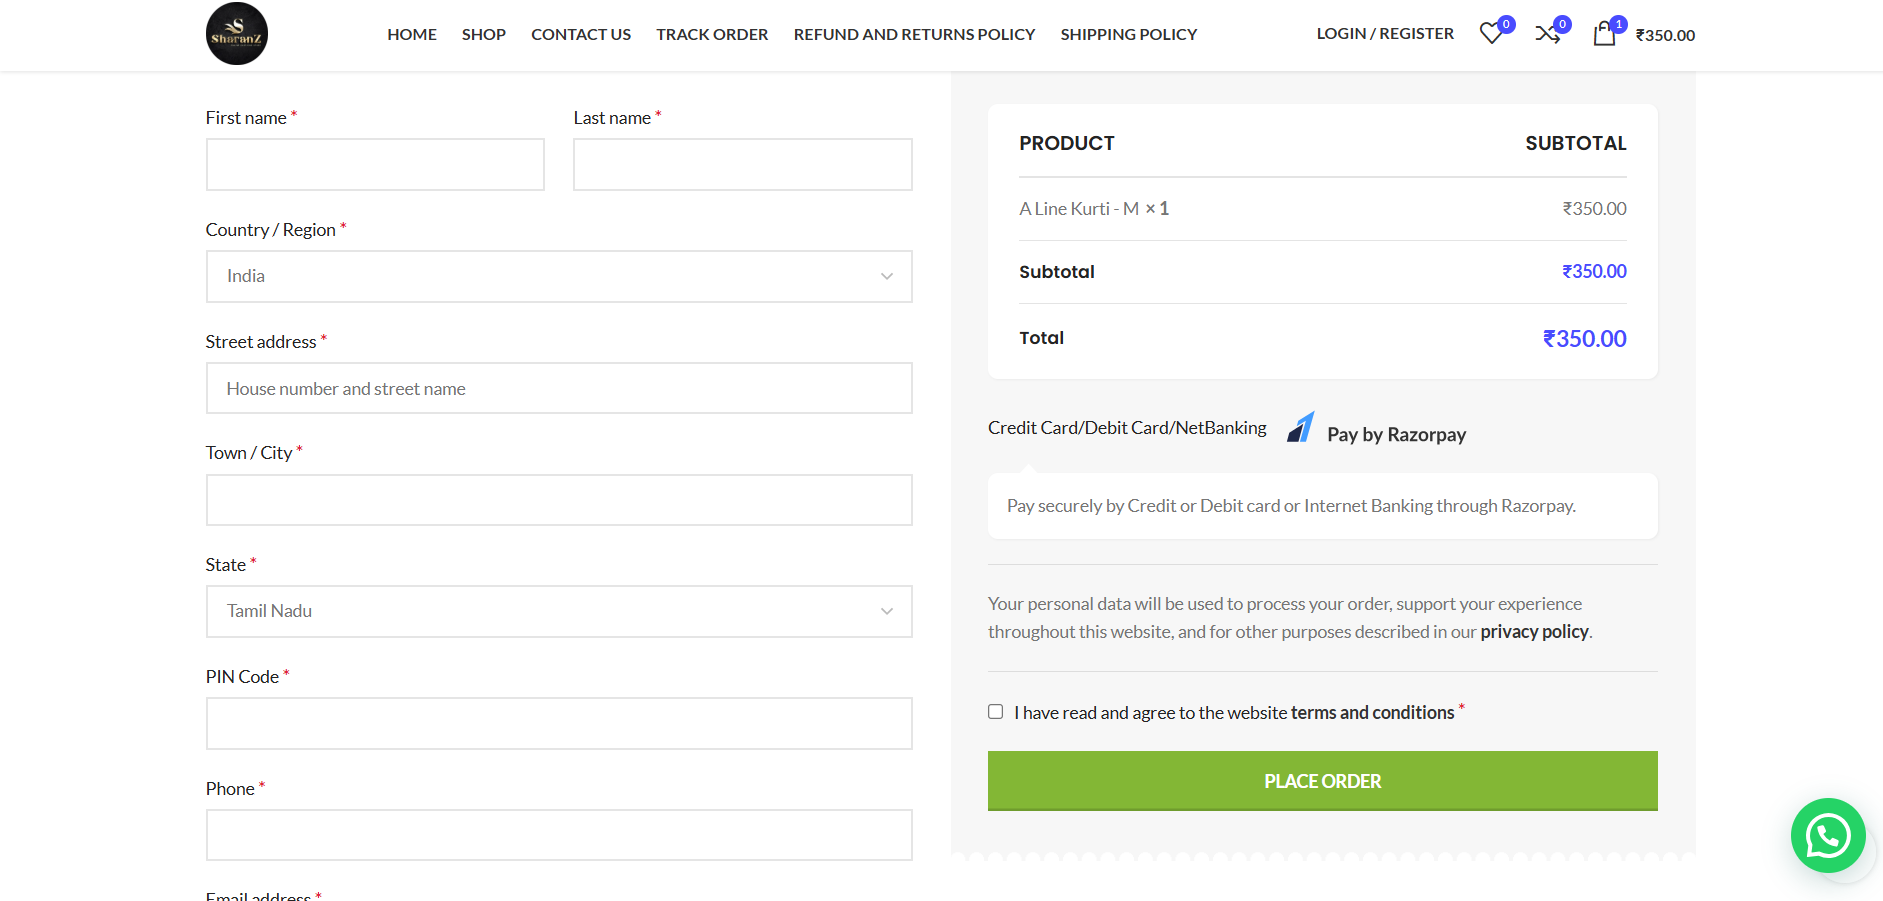Click the Razorpay logo icon
This screenshot has height=901, width=1883.
pyautogui.click(x=1300, y=428)
